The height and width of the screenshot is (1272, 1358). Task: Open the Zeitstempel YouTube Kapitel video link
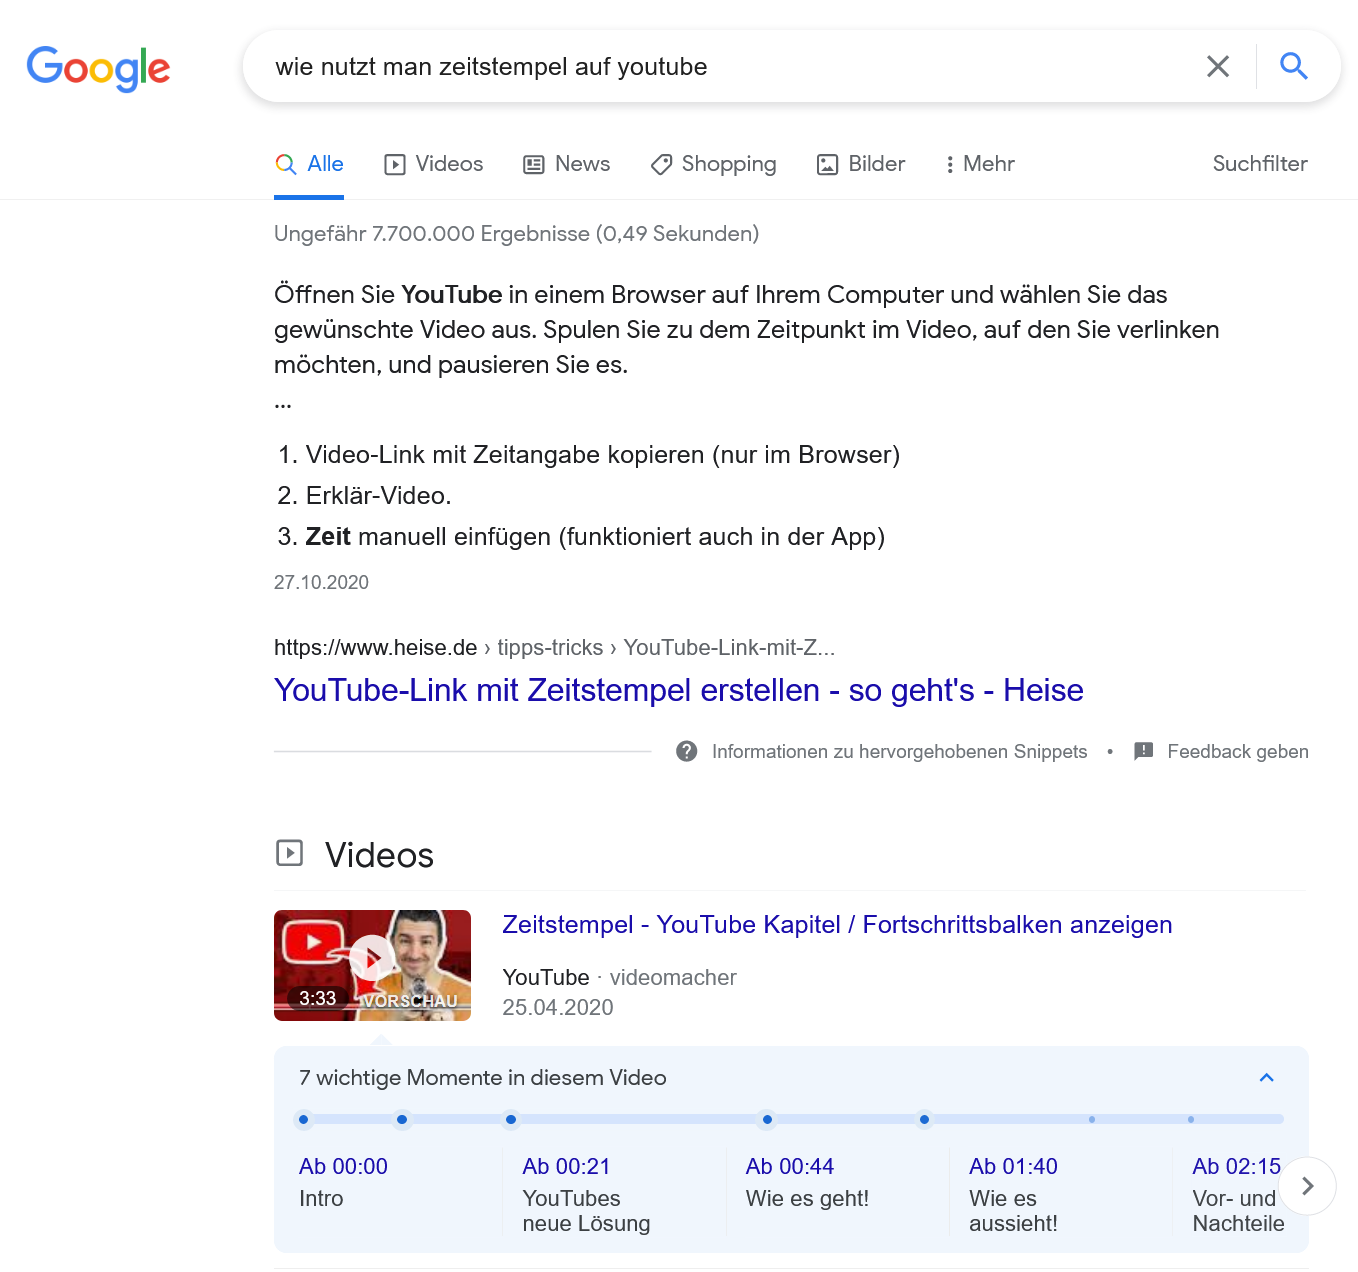pos(836,924)
